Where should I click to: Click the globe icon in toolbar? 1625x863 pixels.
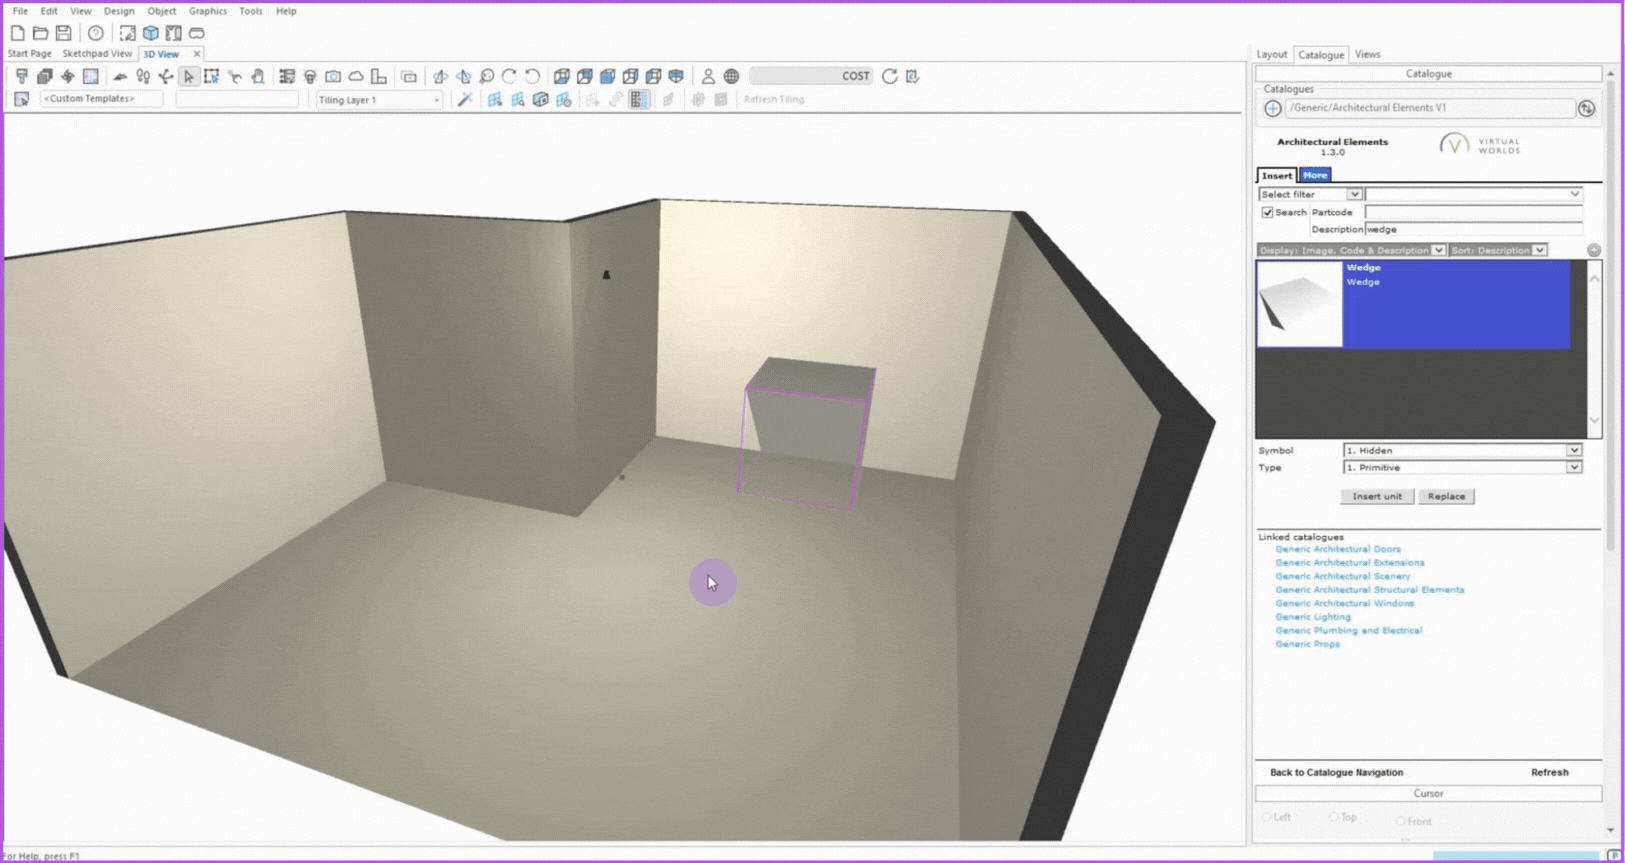click(731, 76)
